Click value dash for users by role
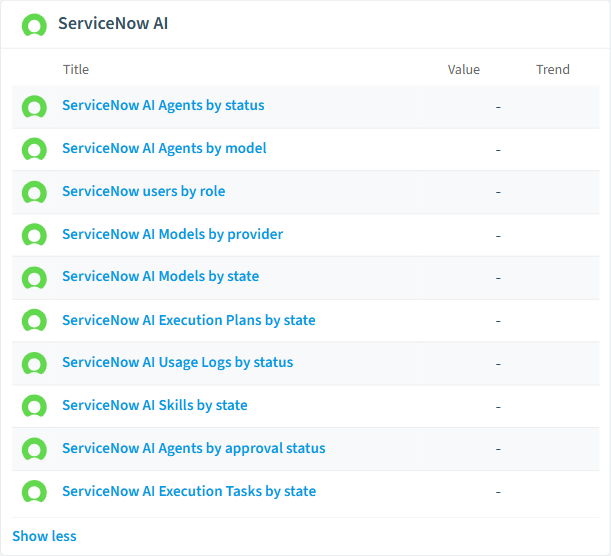 [x=498, y=192]
